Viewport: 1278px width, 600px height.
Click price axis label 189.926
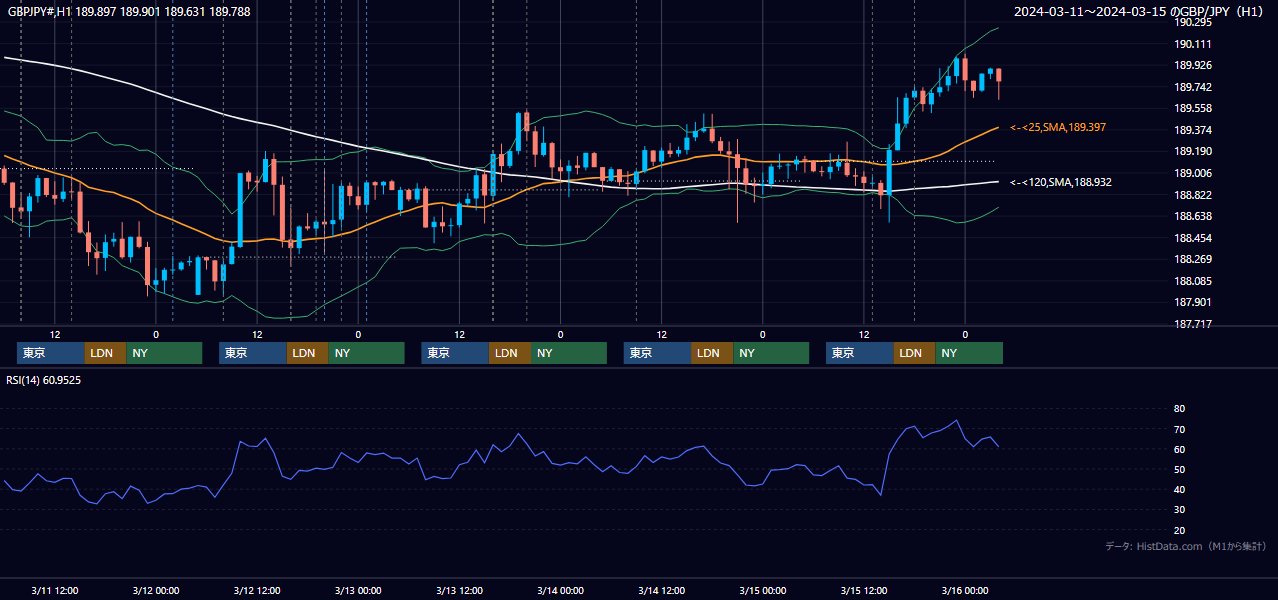tap(1193, 65)
